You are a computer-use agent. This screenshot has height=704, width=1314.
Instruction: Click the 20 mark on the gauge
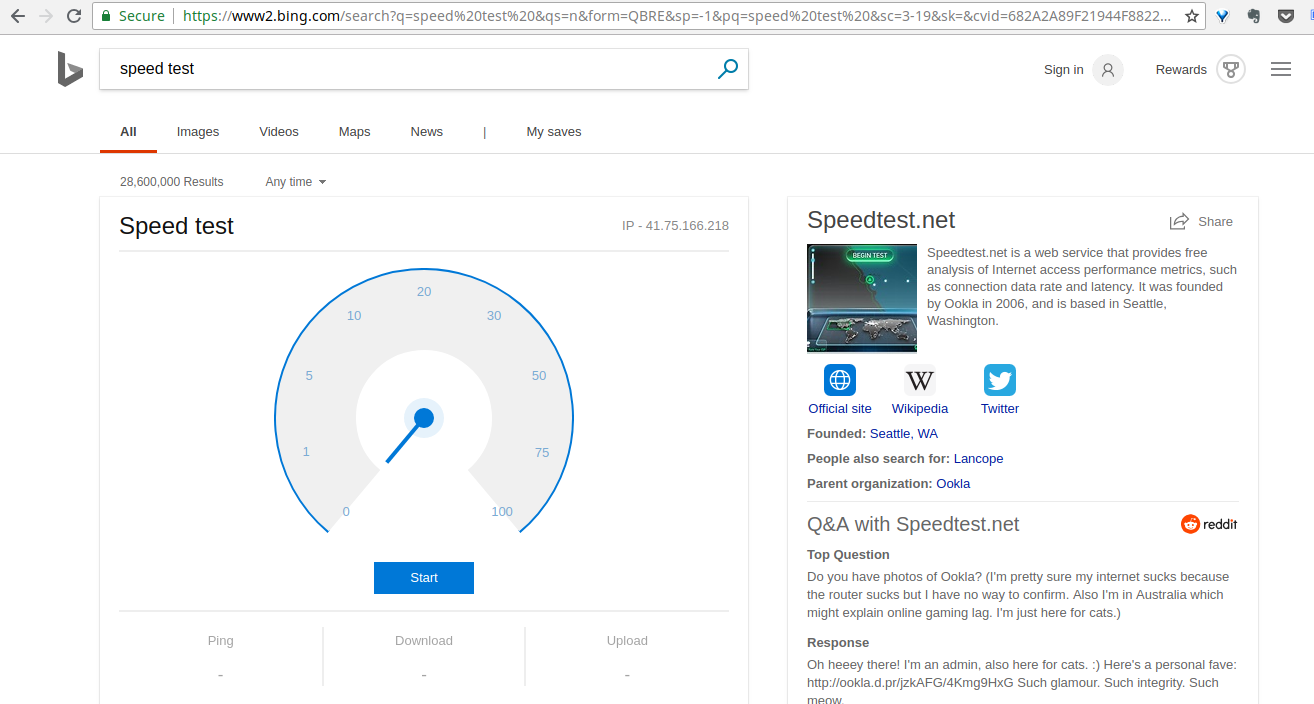[x=424, y=292]
